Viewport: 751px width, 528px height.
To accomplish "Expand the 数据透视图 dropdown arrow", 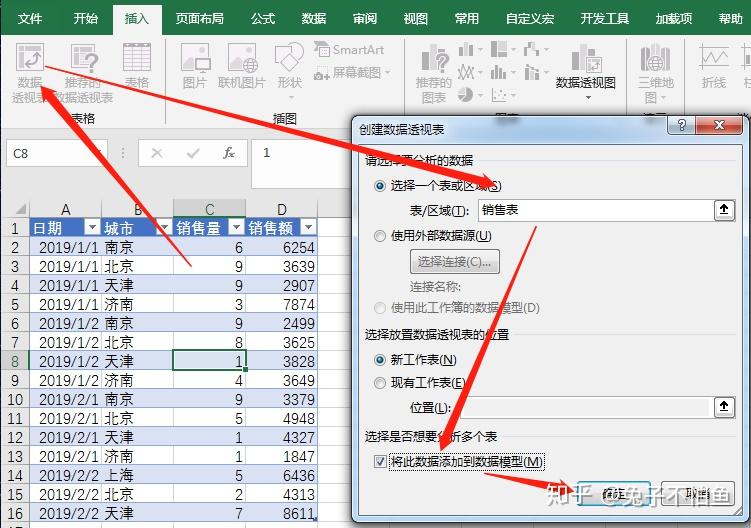I will coord(588,98).
